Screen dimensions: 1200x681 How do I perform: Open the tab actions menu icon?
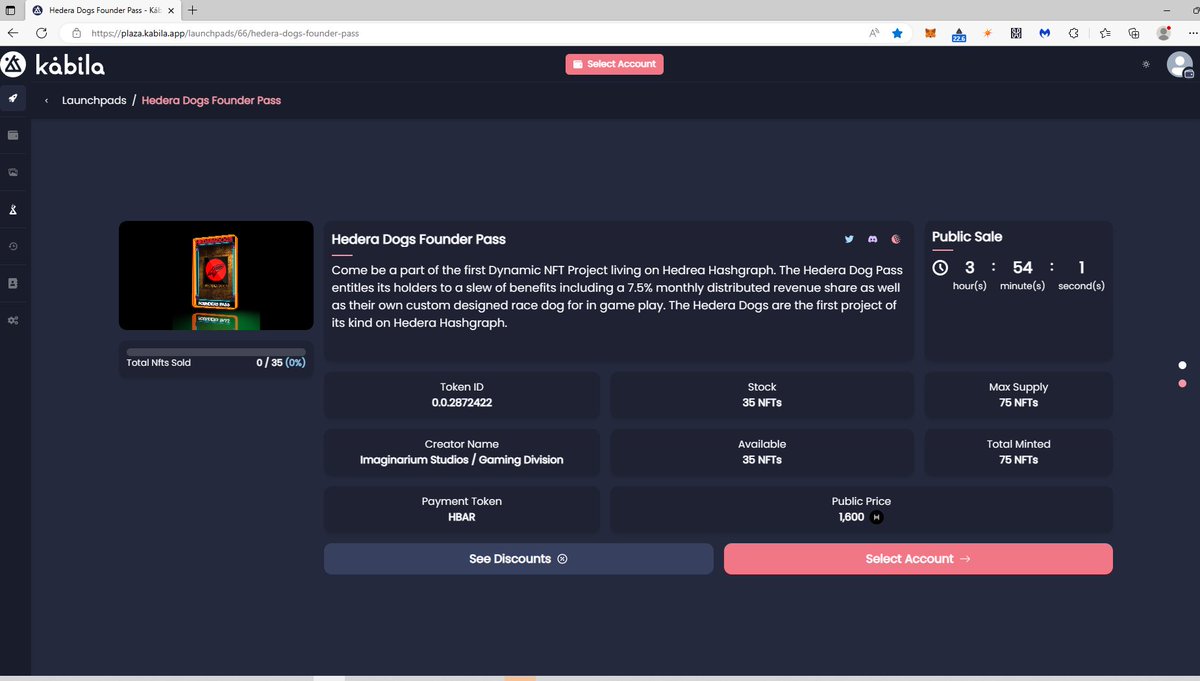11,10
